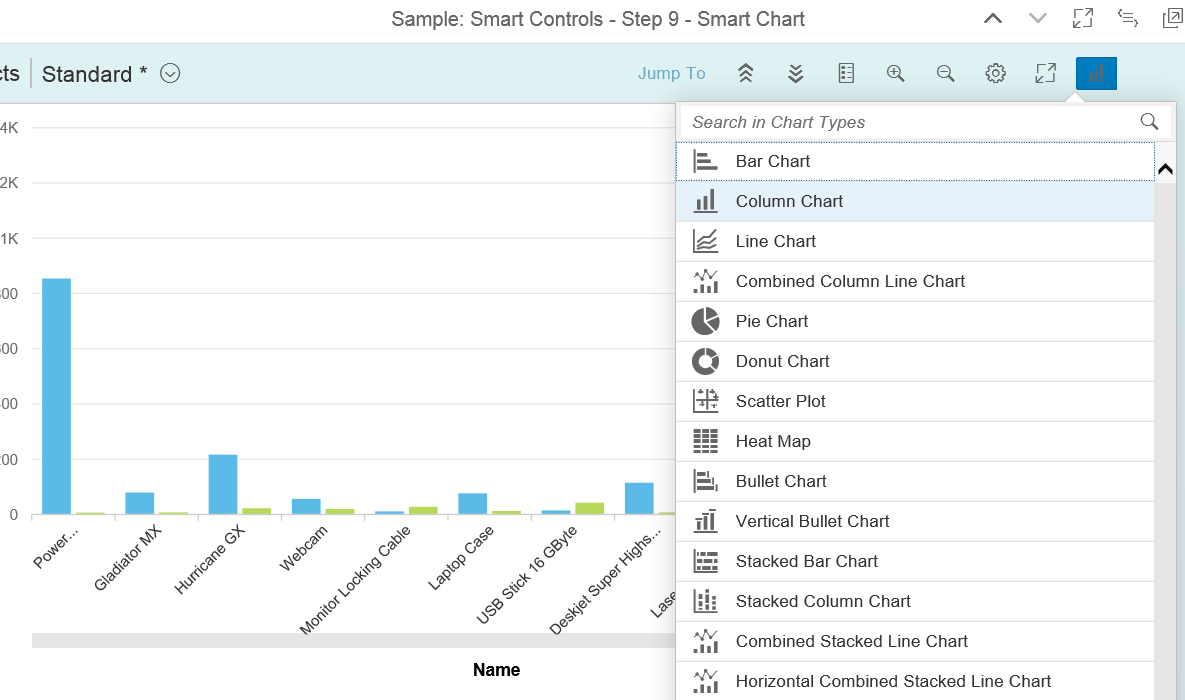Go to previous sample with up chevron
The width and height of the screenshot is (1185, 700).
tap(992, 19)
